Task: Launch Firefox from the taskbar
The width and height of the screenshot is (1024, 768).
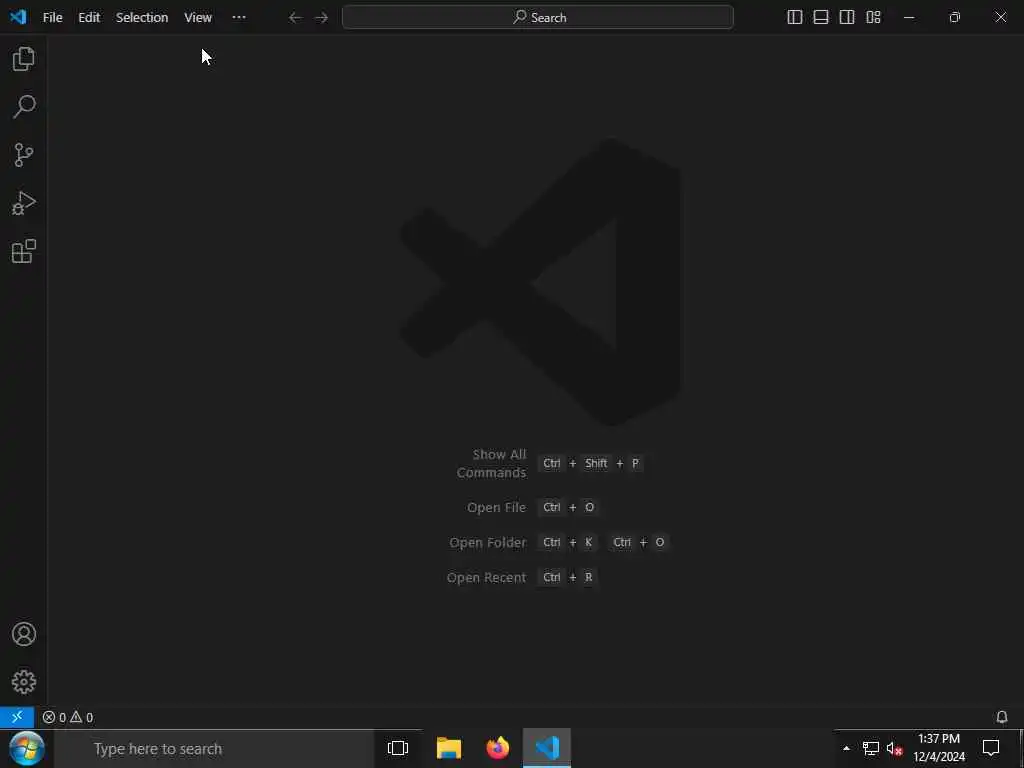Action: pyautogui.click(x=498, y=748)
